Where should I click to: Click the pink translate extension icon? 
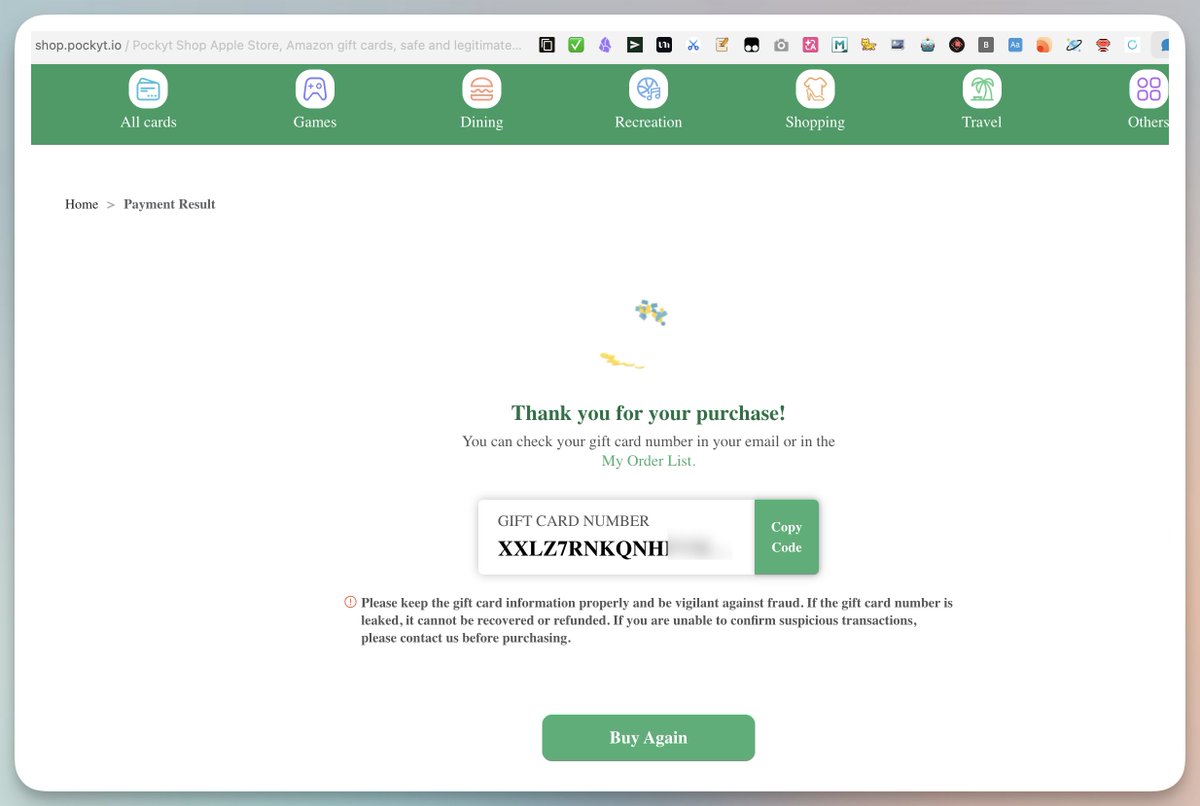(811, 45)
